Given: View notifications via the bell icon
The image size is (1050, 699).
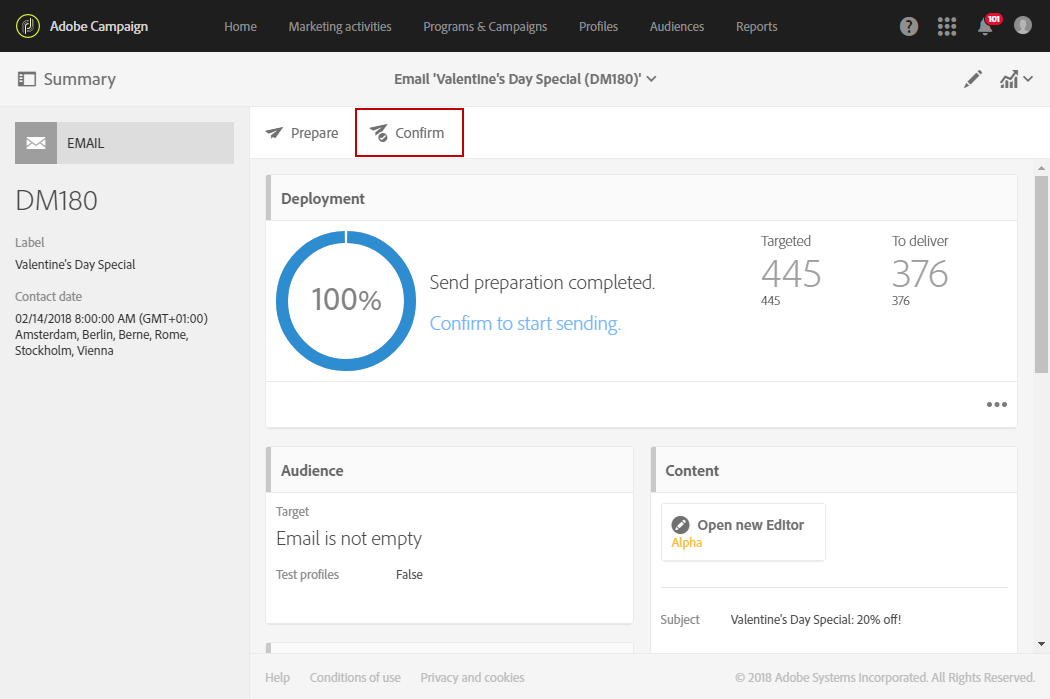Looking at the screenshot, I should pyautogui.click(x=985, y=27).
